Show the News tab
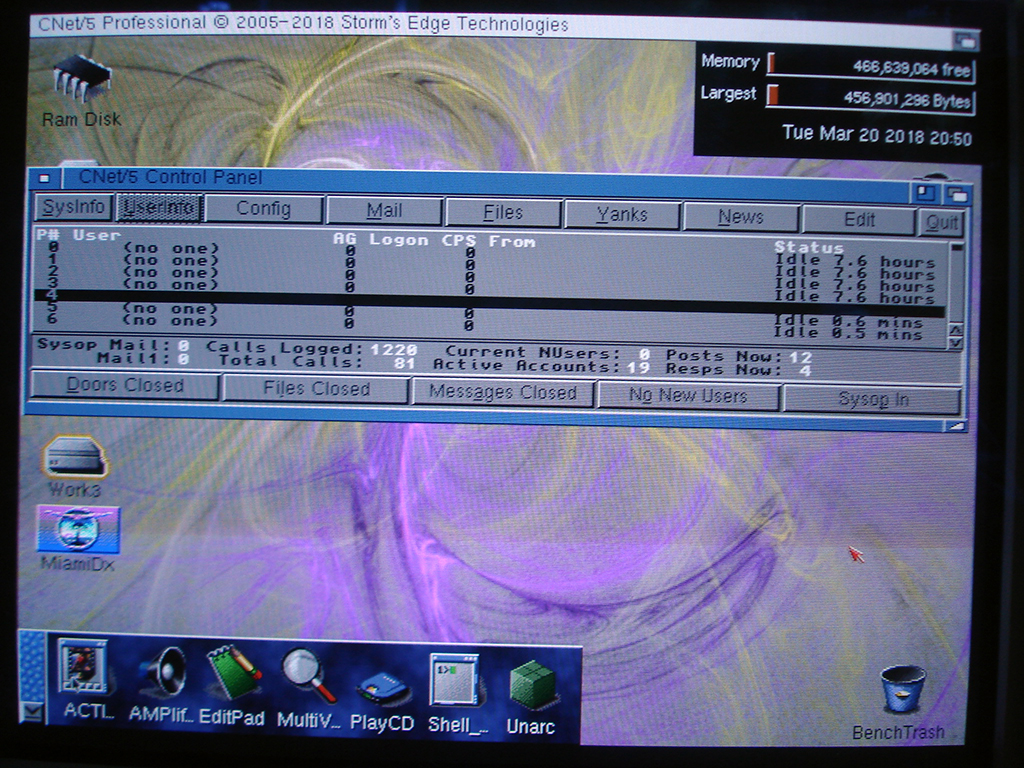Viewport: 1024px width, 768px height. click(x=741, y=217)
